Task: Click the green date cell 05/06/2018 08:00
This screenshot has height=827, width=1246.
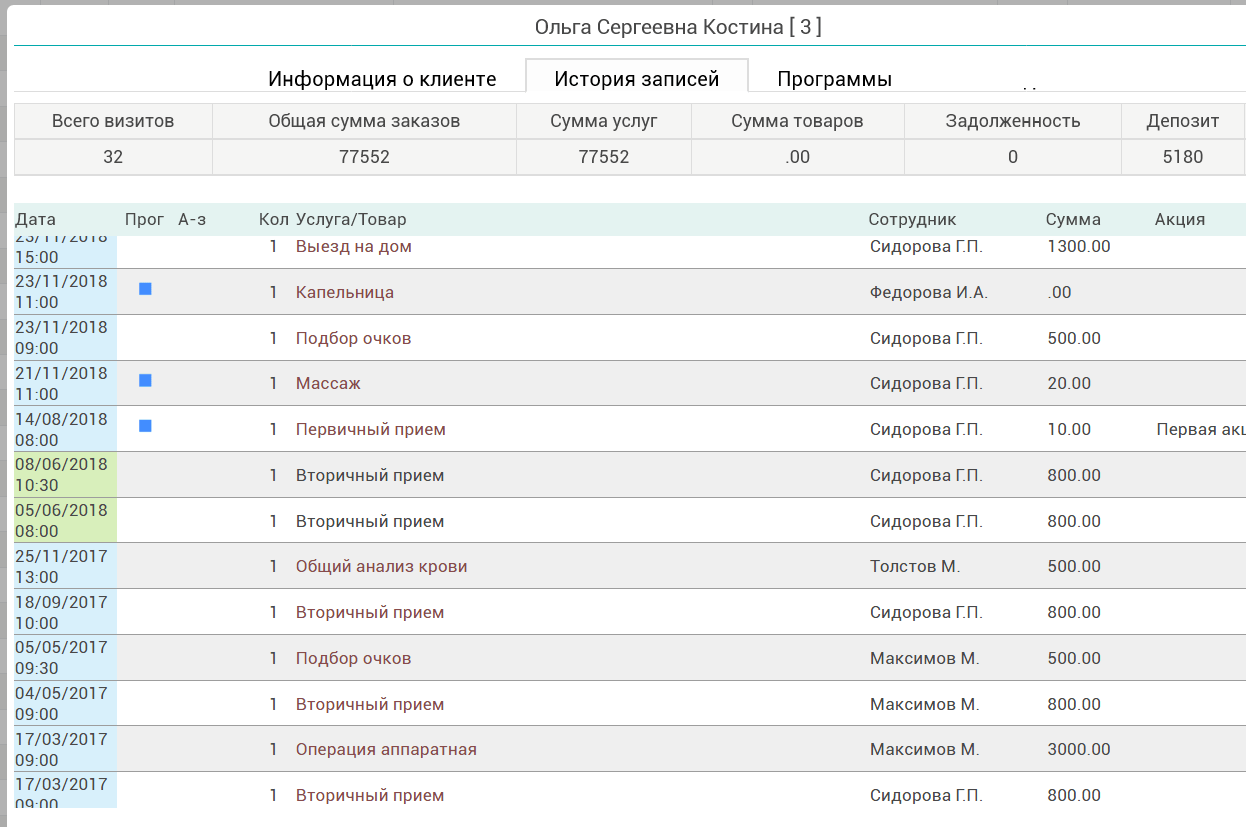Action: [x=66, y=521]
